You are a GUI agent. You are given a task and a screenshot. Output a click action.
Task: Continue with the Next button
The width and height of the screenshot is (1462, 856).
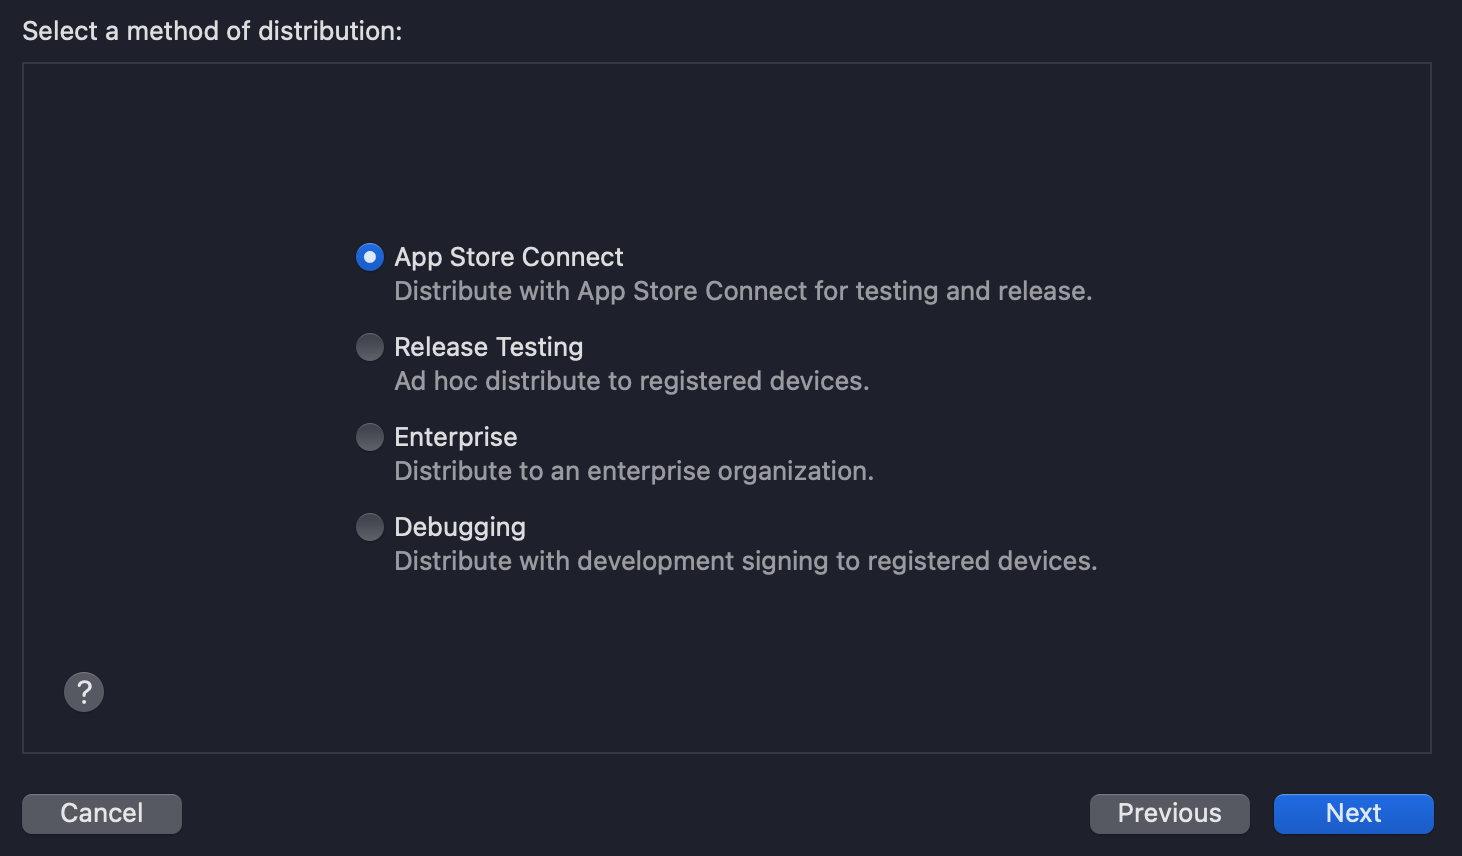[x=1354, y=813]
